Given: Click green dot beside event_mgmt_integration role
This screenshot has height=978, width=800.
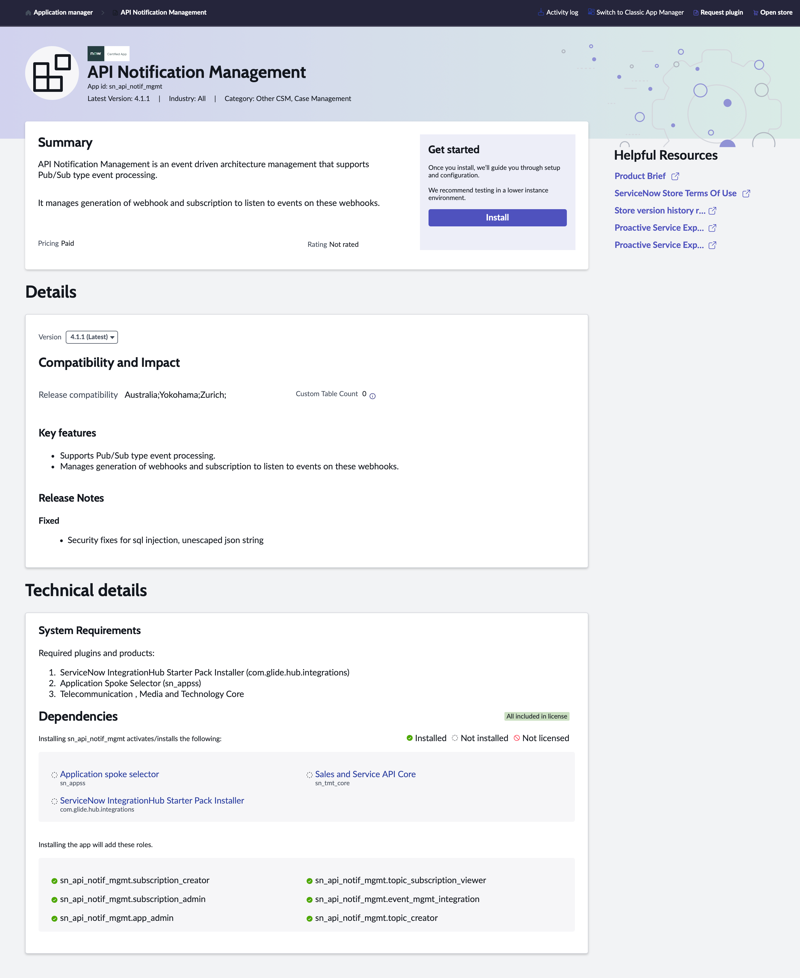Looking at the screenshot, I should click(309, 900).
